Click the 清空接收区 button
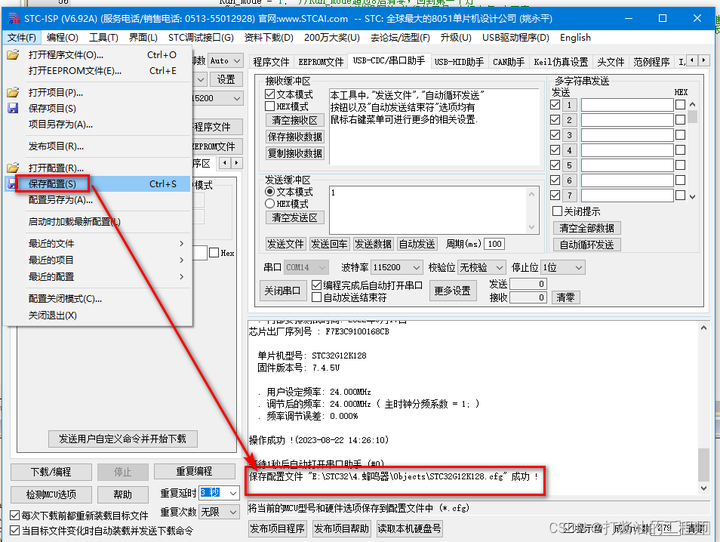720x542 pixels. point(295,120)
